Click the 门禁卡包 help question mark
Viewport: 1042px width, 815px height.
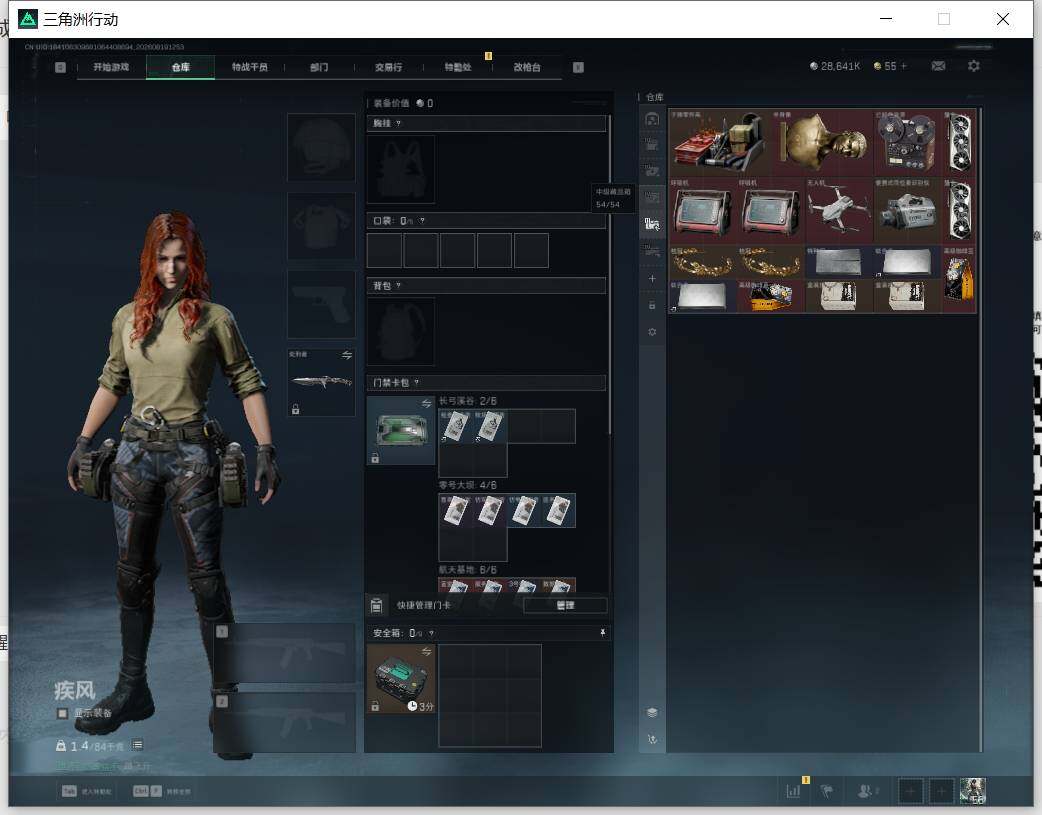click(417, 382)
